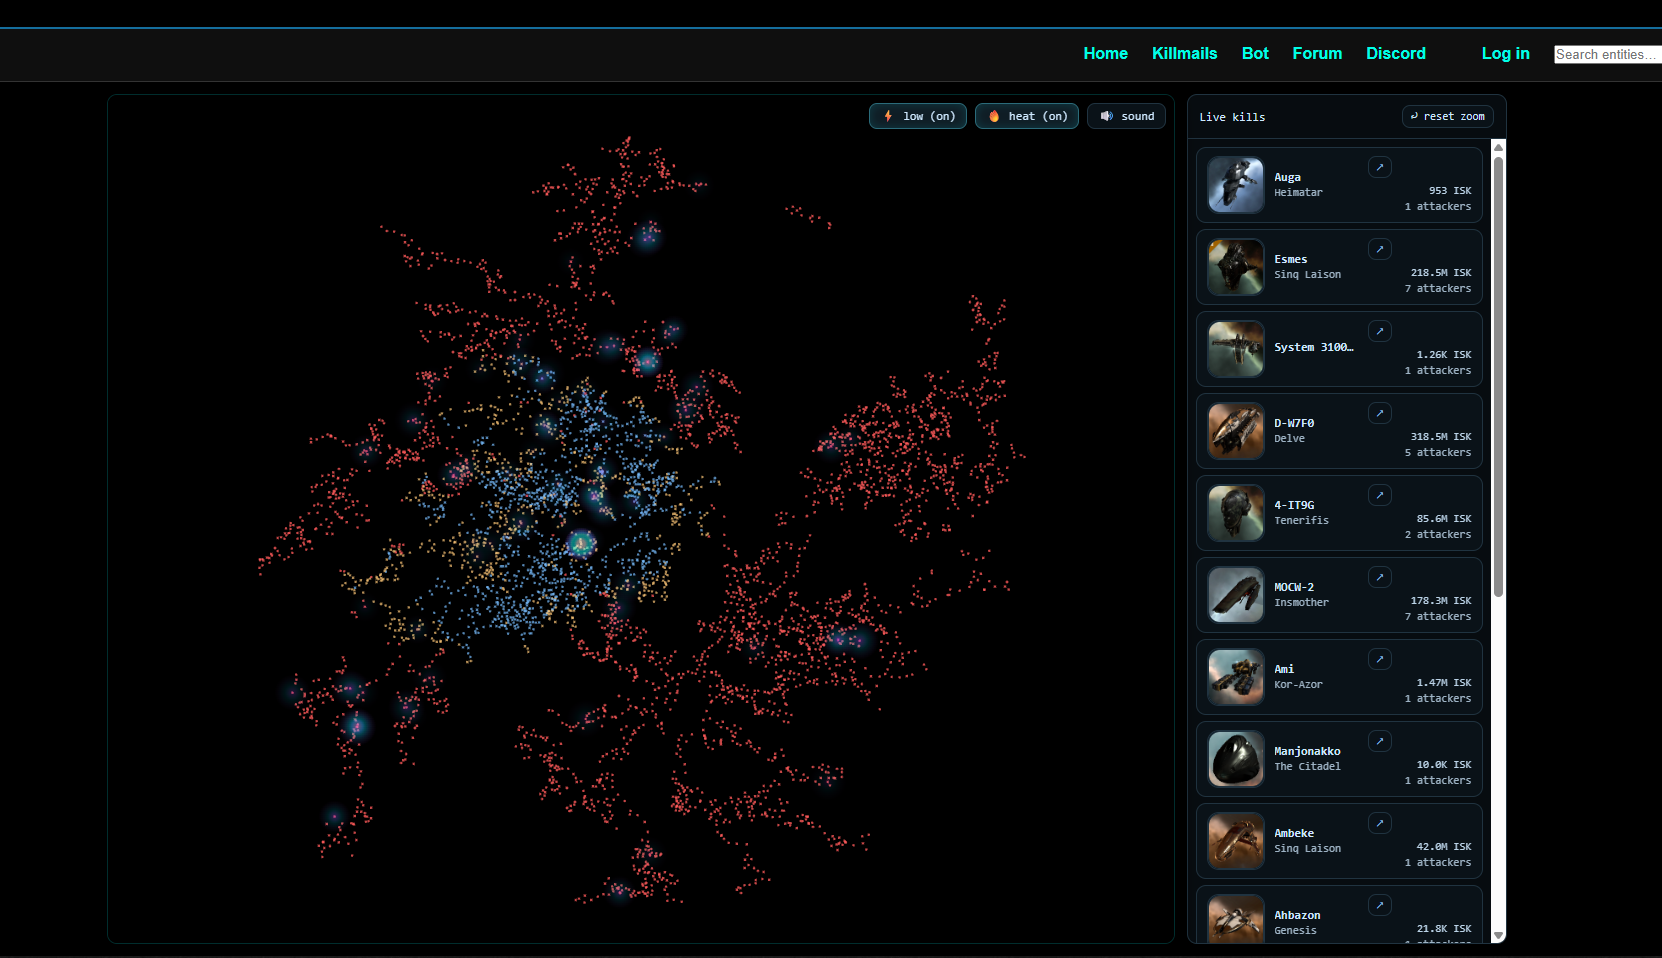Disable the heat (on) overlay
The height and width of the screenshot is (958, 1662).
pyautogui.click(x=1027, y=116)
